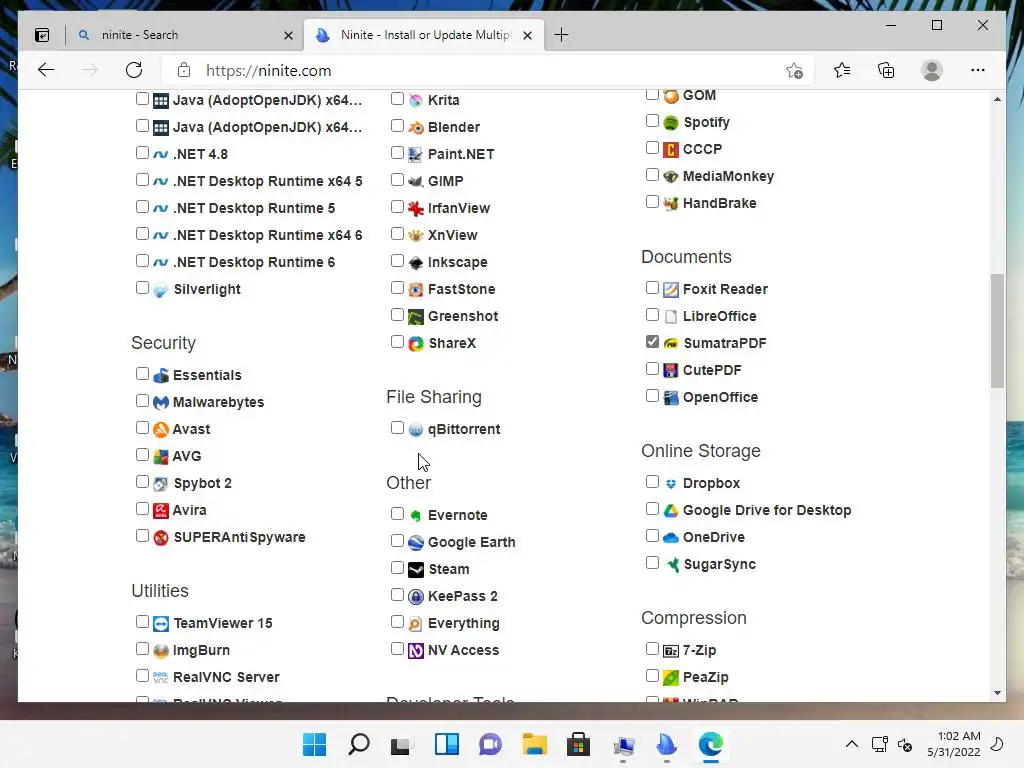This screenshot has height=768, width=1024.
Task: Uncheck the SumatraPDF checkbox
Action: (652, 342)
